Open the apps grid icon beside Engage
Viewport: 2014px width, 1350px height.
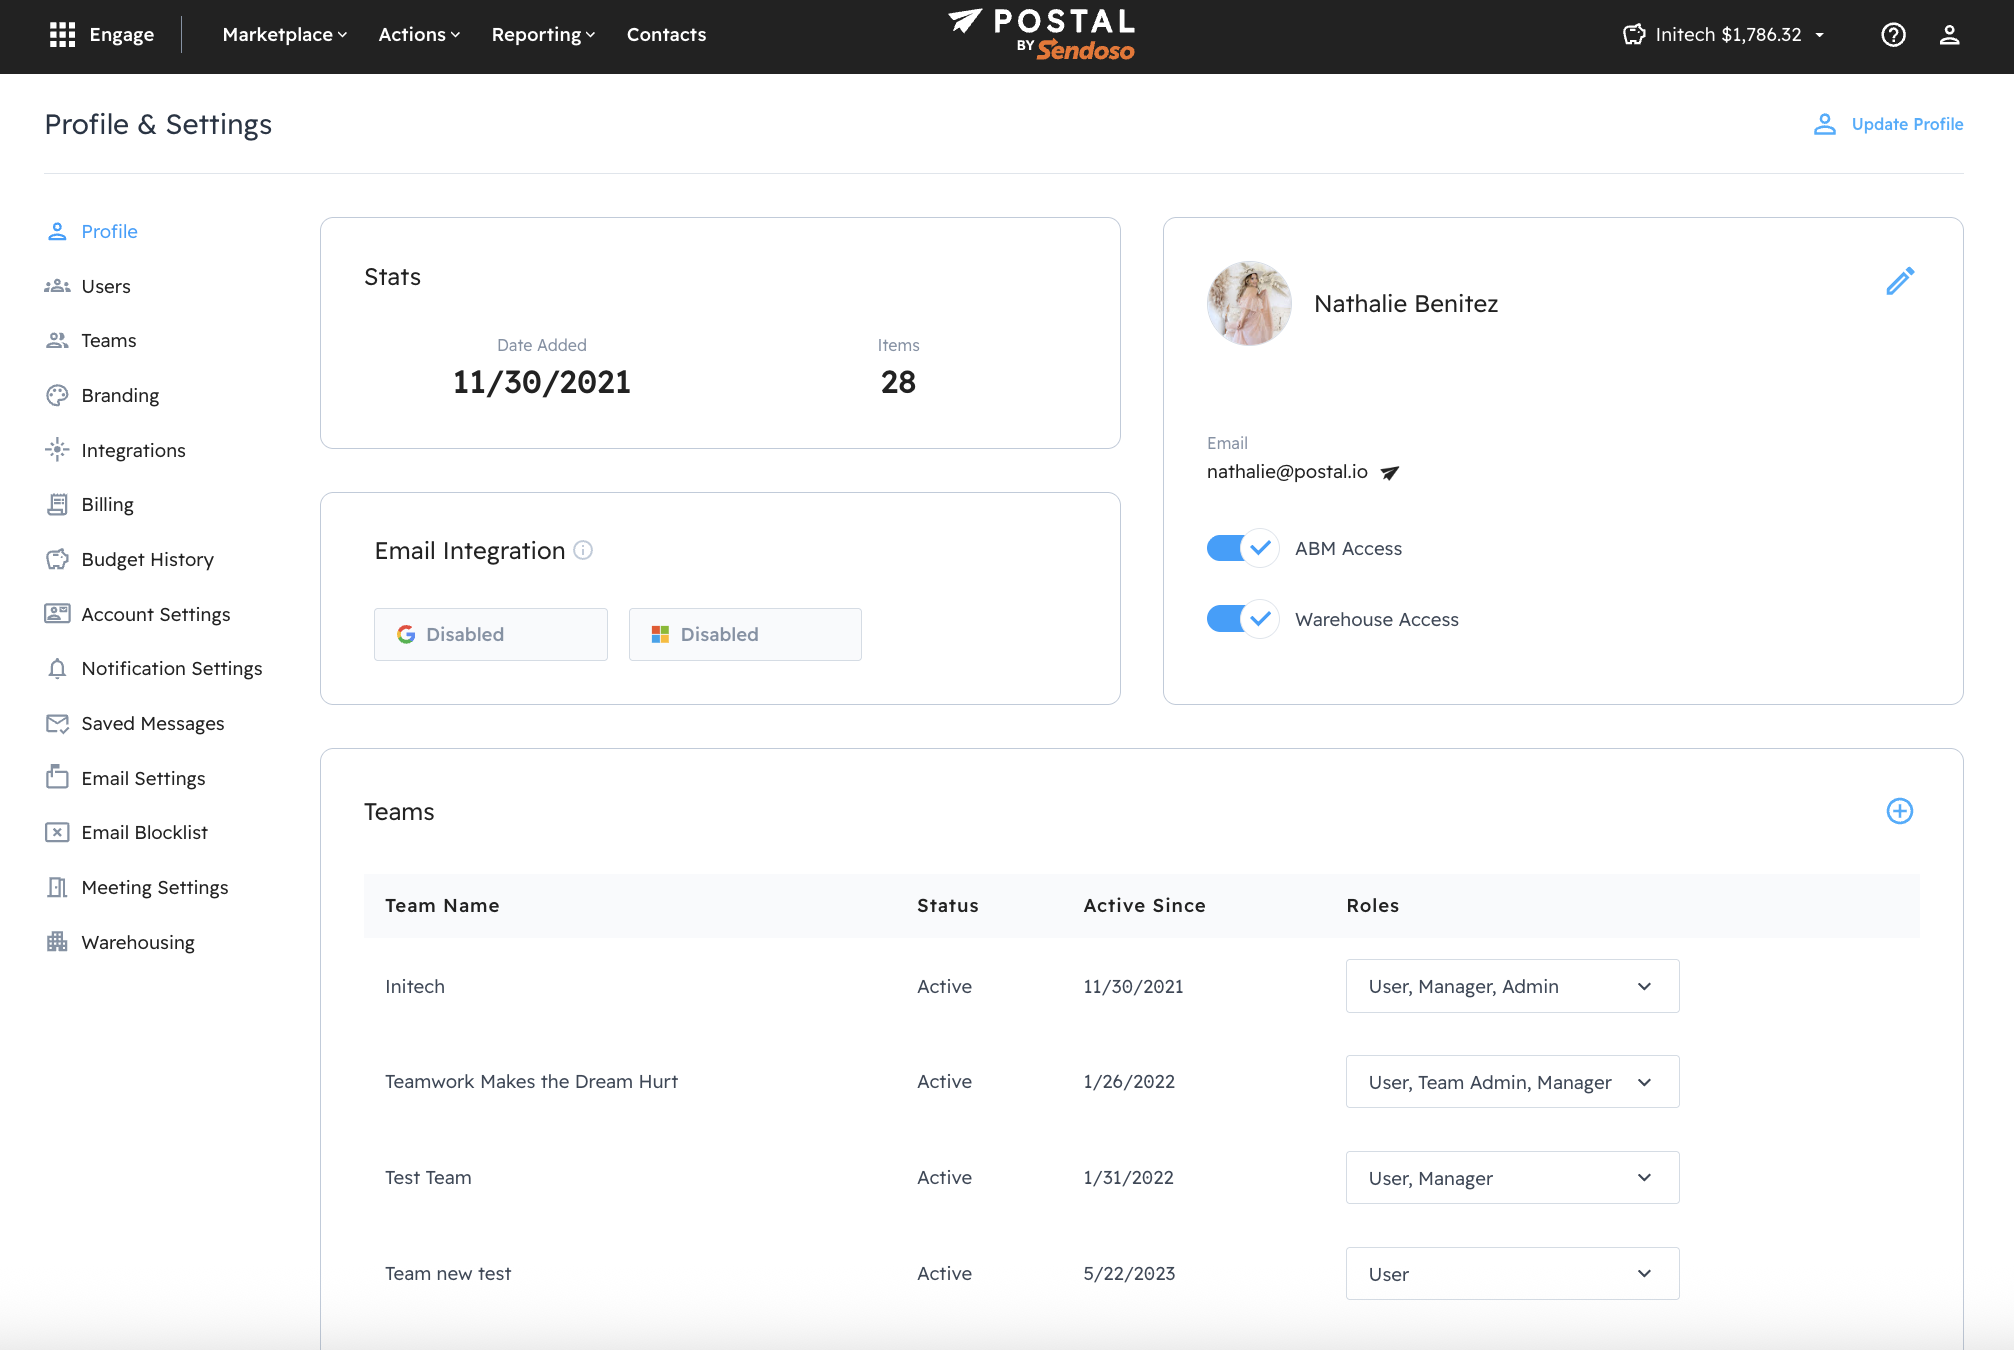coord(62,35)
